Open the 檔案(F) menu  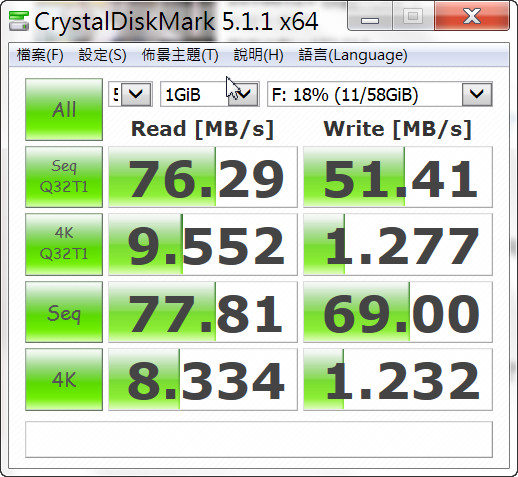(40, 55)
